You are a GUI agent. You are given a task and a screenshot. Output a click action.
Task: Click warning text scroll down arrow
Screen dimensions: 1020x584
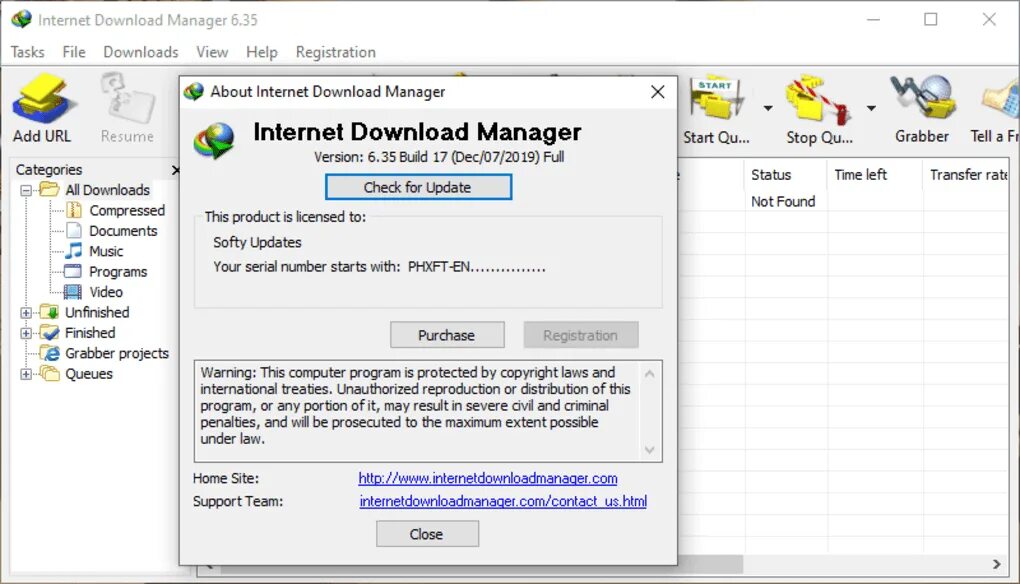[649, 450]
